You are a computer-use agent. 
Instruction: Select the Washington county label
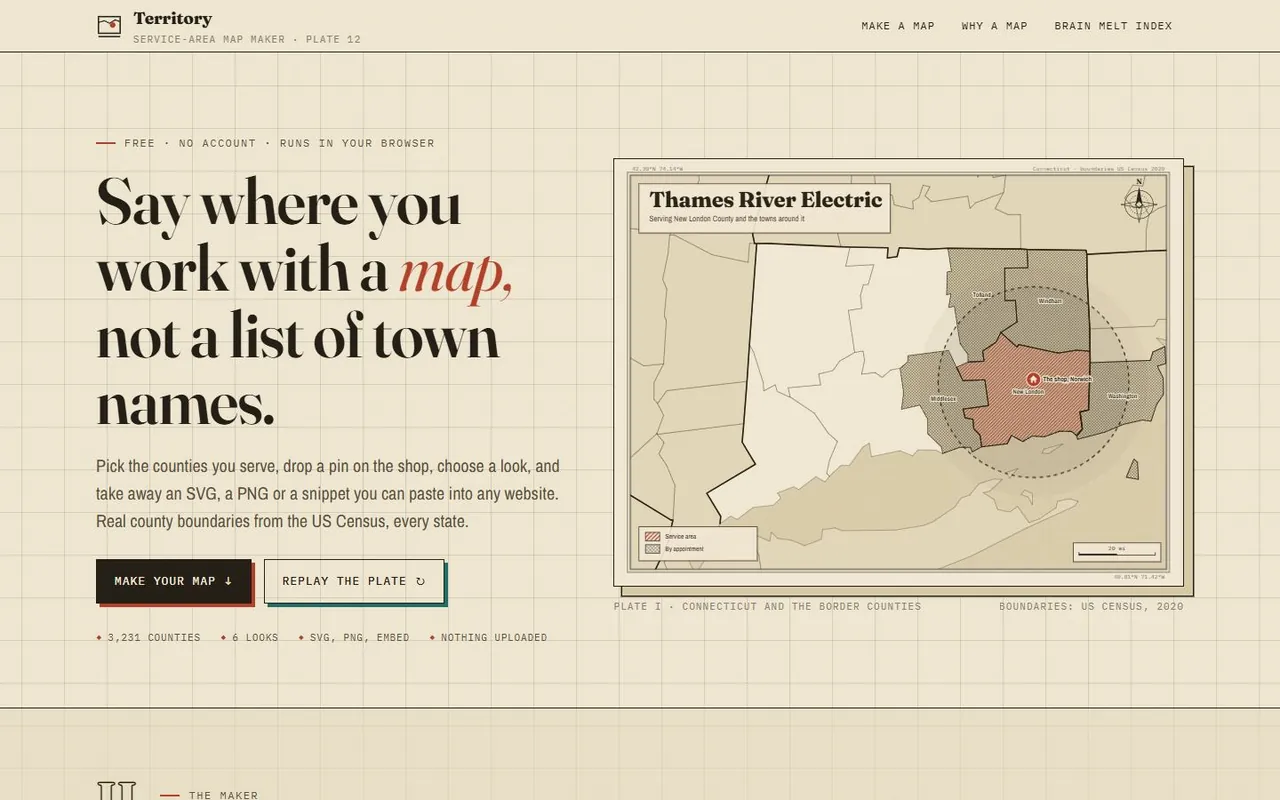[1122, 396]
